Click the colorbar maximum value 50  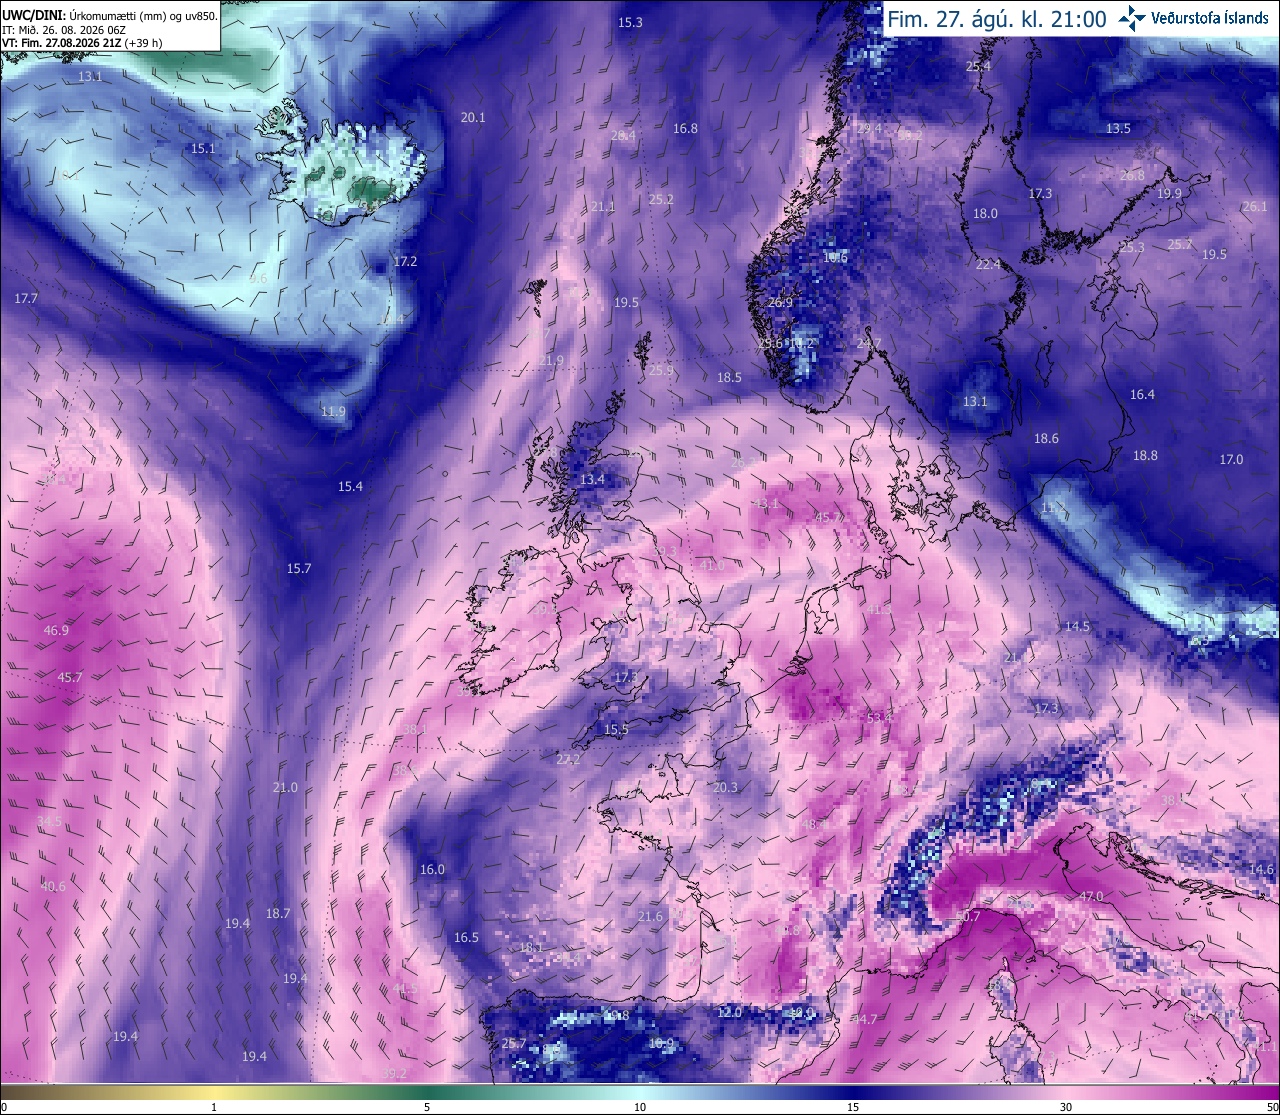[x=1271, y=1107]
